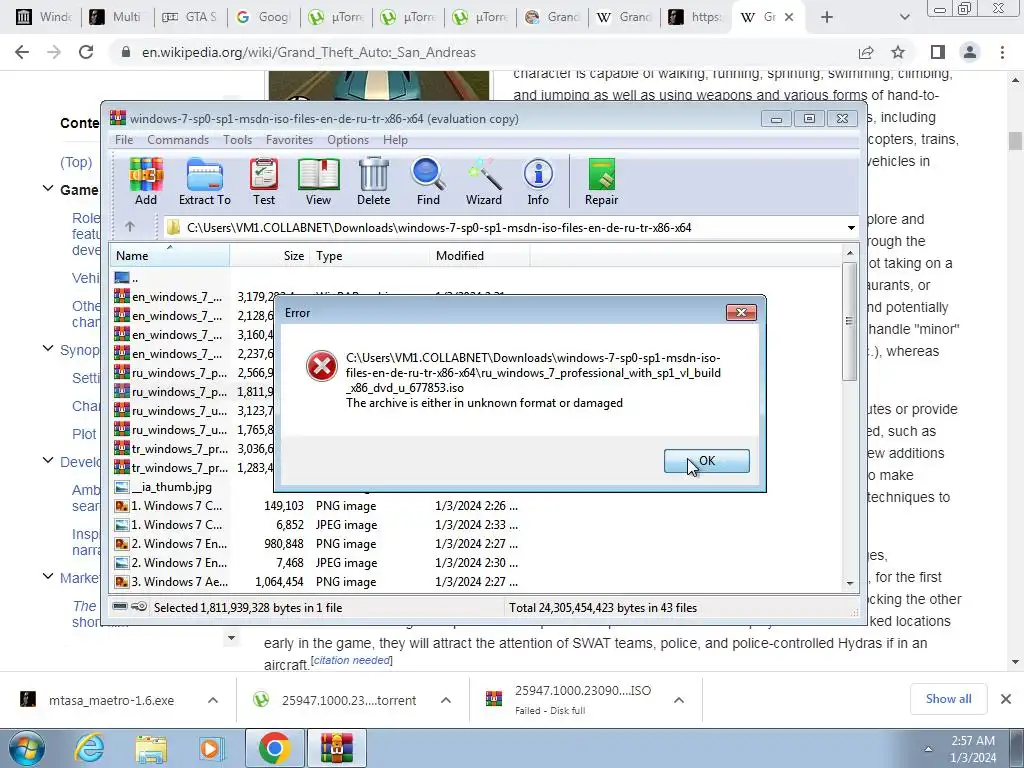Open WinRAR address path dropdown
The height and width of the screenshot is (768, 1024).
pos(851,228)
